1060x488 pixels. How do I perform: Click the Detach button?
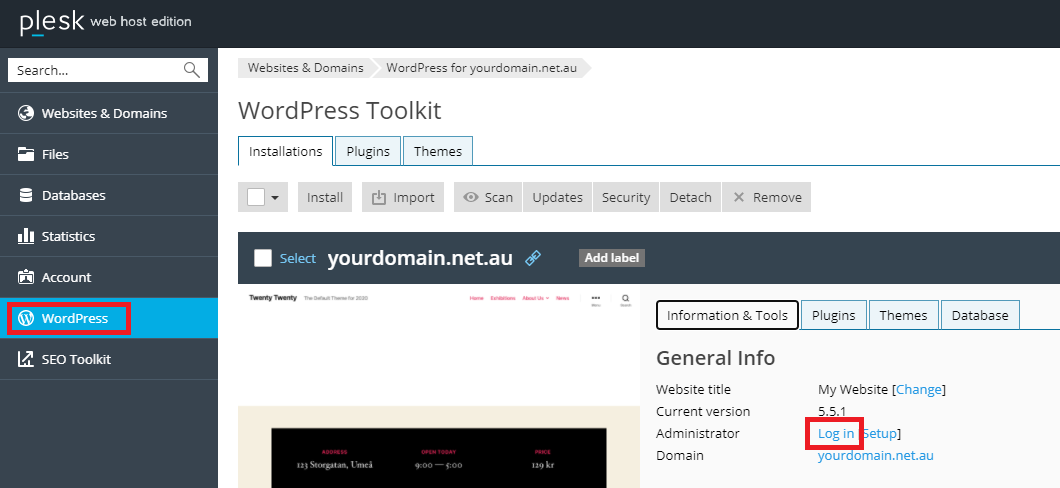(x=690, y=197)
